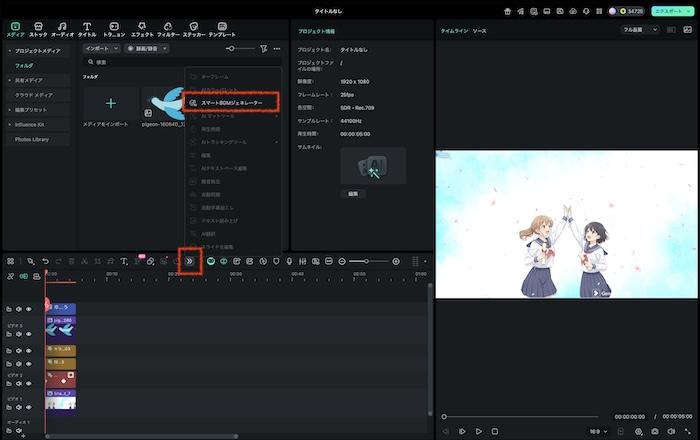Image resolution: width=700 pixels, height=440 pixels.
Task: Open the Effects tab icon
Action: 141,26
